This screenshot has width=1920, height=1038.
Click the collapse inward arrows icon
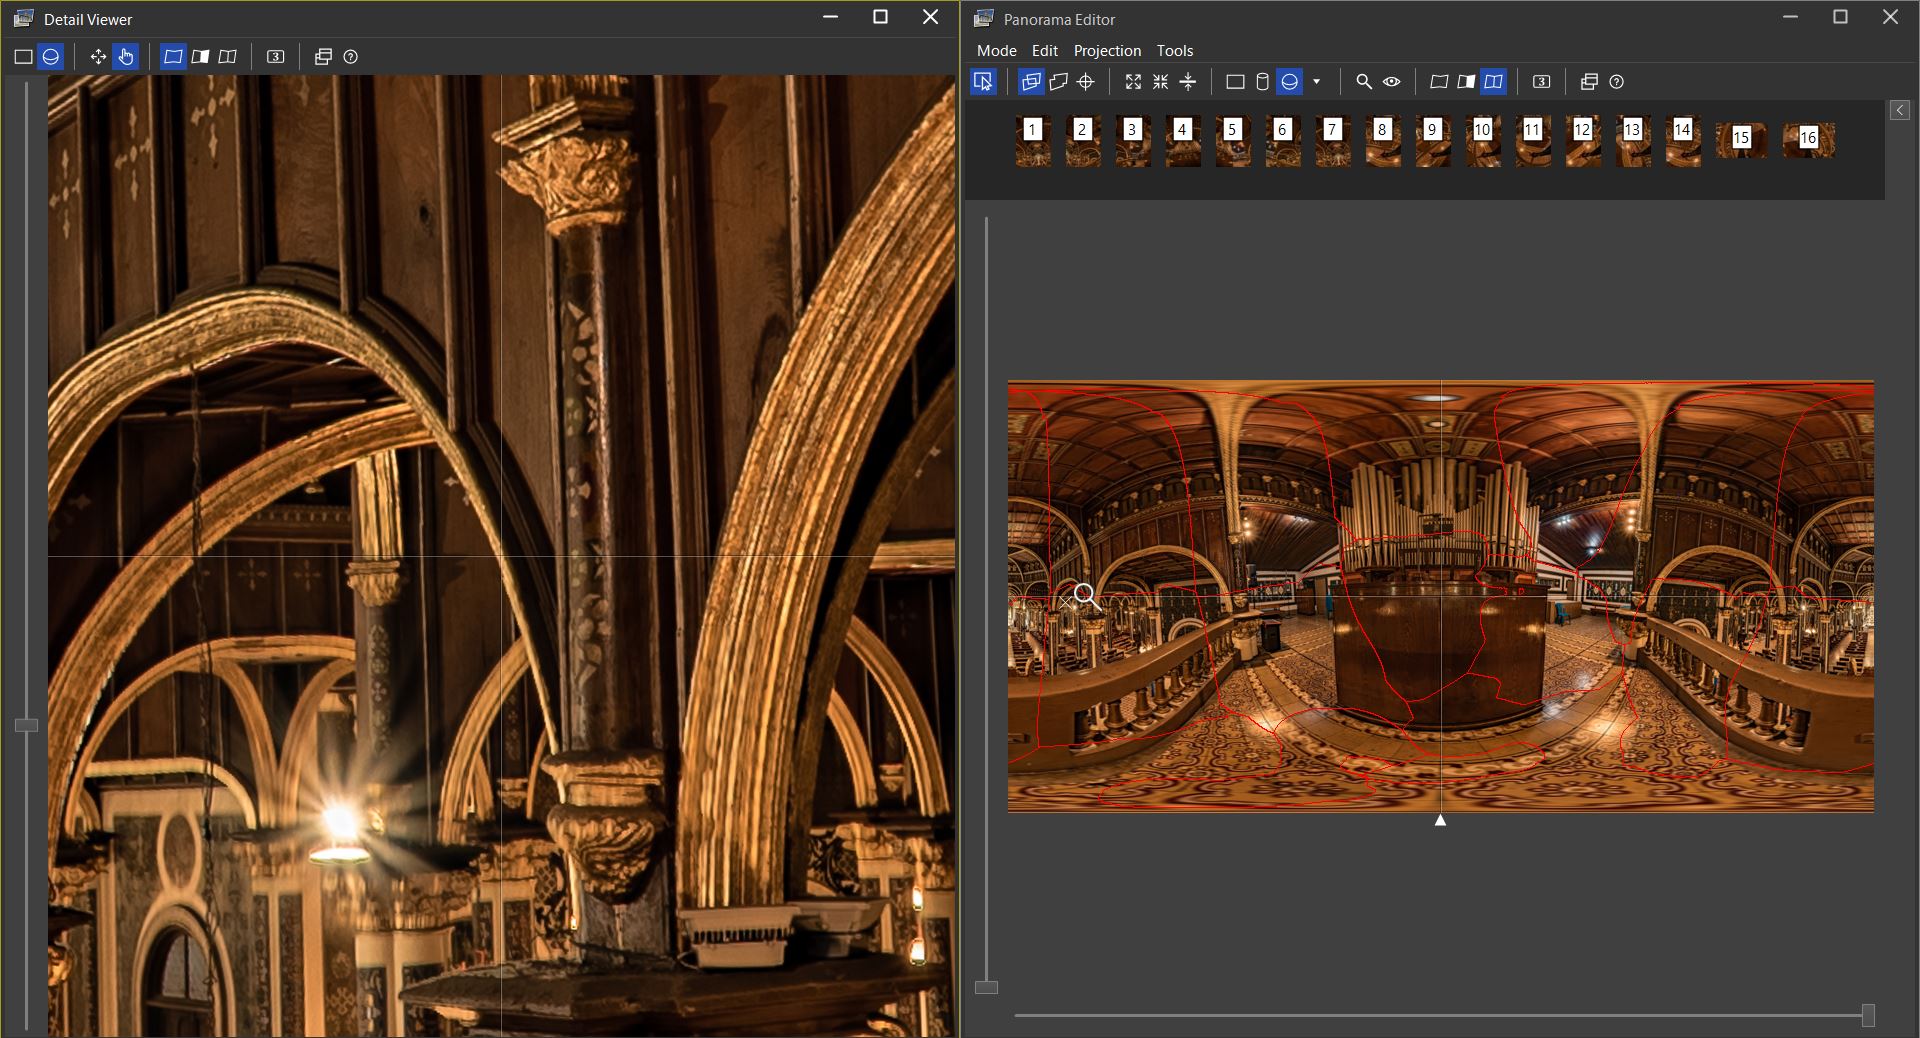[x=1160, y=82]
